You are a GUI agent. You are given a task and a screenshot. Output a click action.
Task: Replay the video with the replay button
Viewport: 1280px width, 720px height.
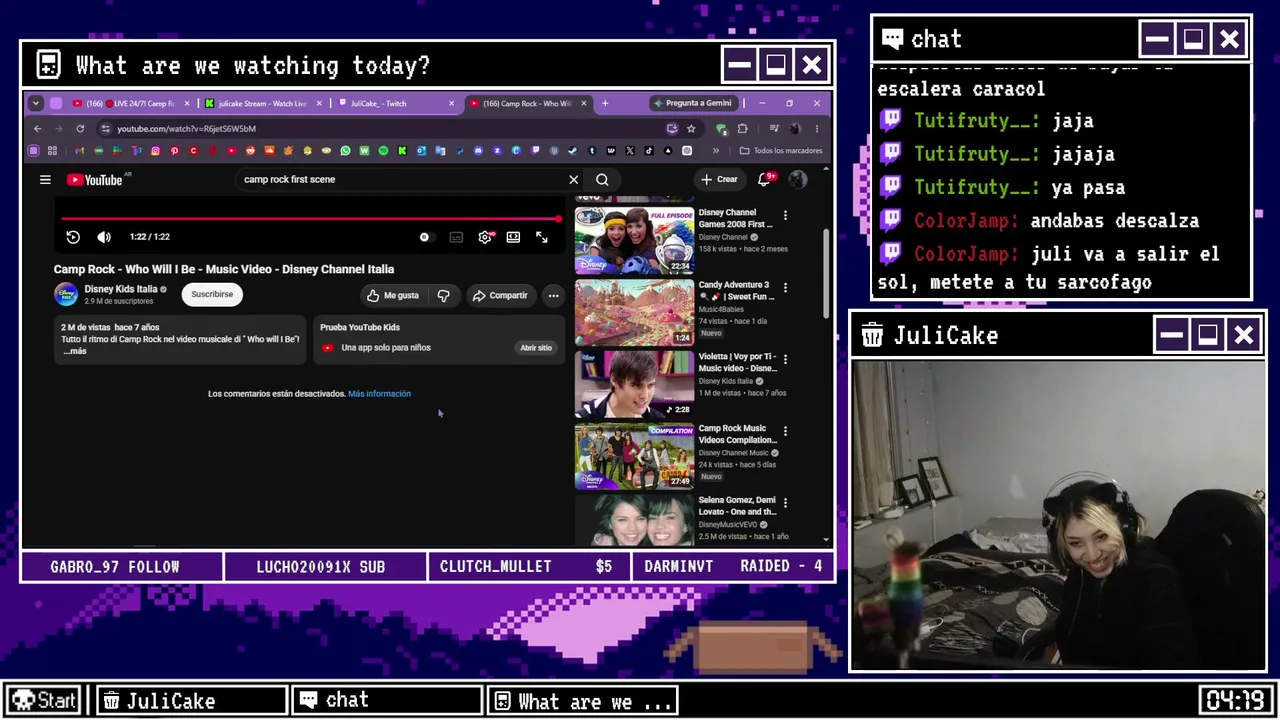point(73,237)
